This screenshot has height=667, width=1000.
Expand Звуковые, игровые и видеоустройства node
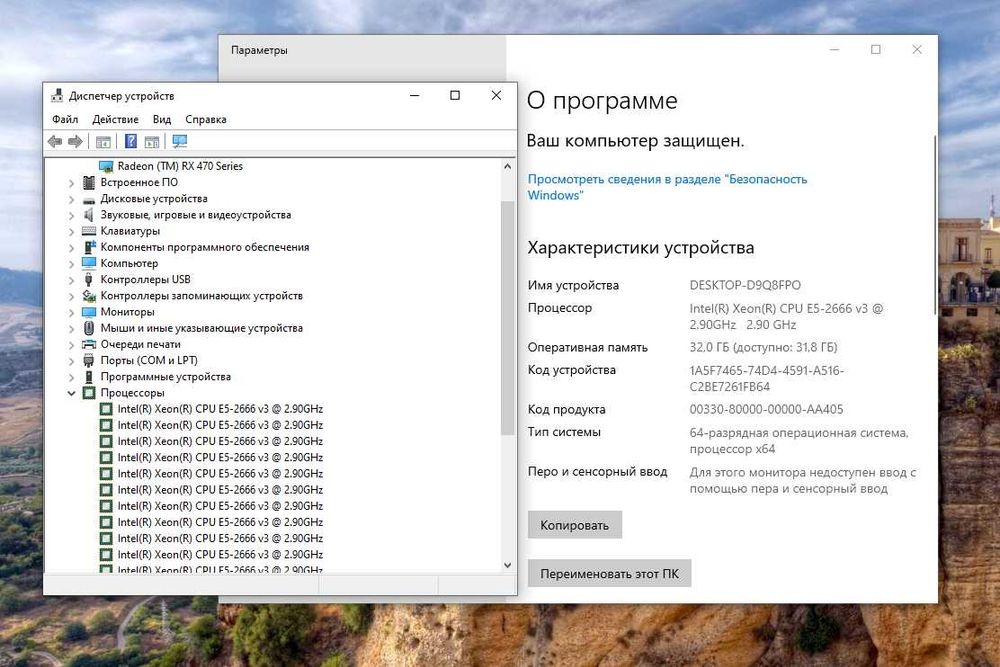click(x=71, y=216)
